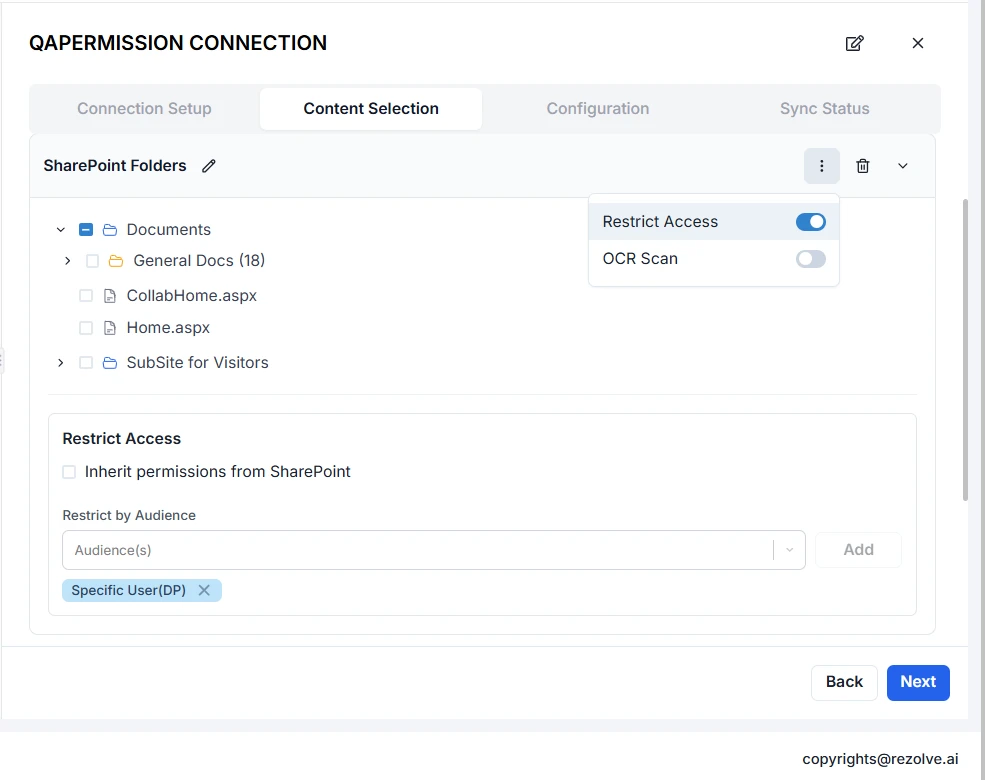Switch to the Configuration tab
The width and height of the screenshot is (985, 780).
(x=597, y=109)
